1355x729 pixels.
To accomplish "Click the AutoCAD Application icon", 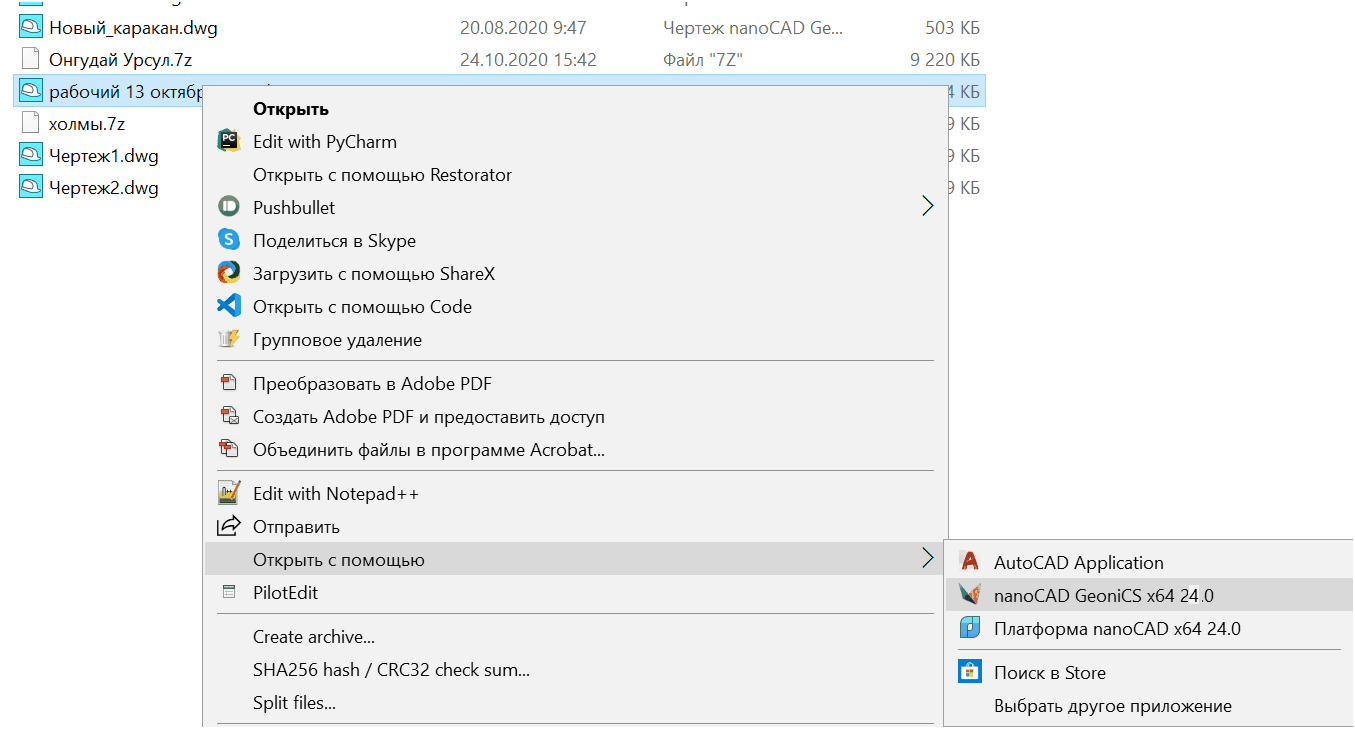I will click(x=969, y=563).
